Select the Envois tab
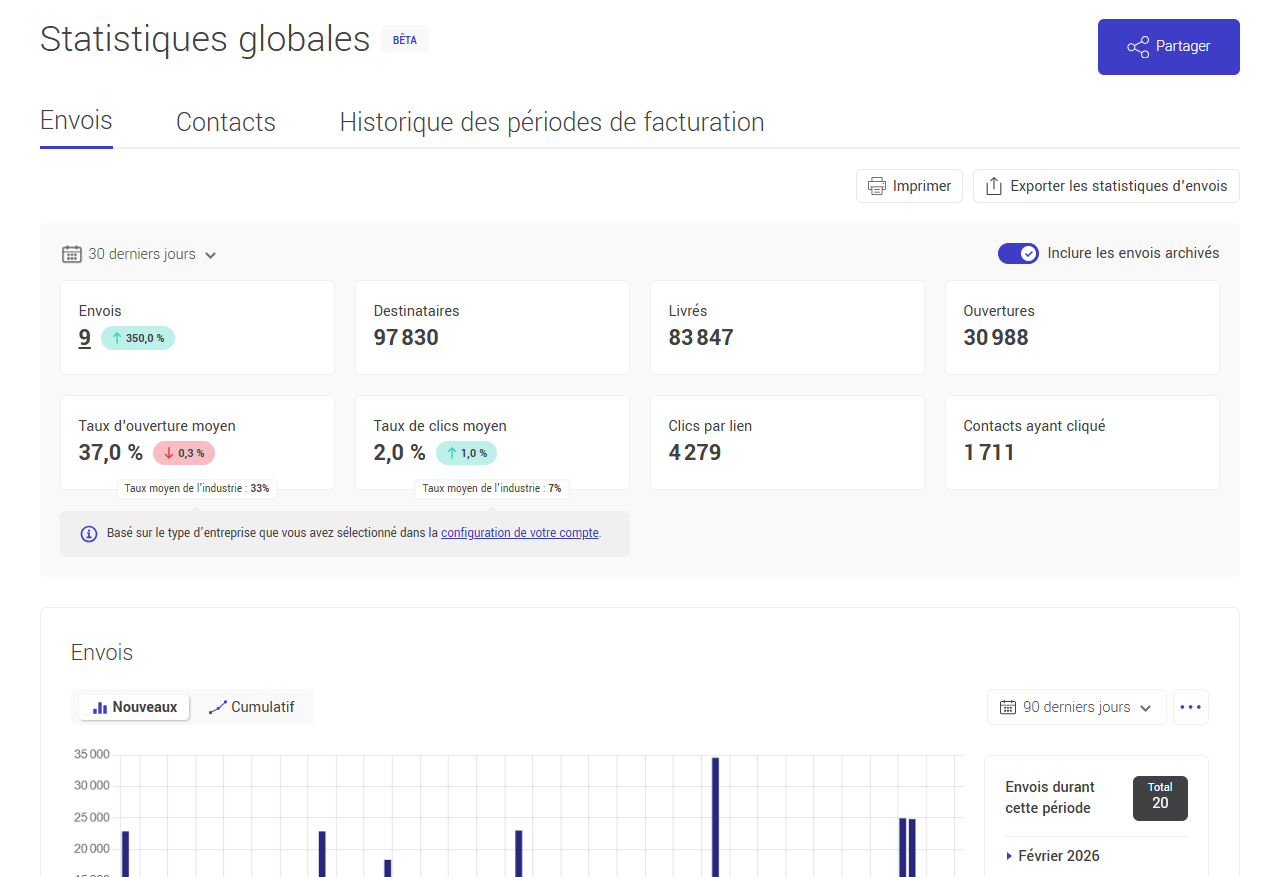This screenshot has width=1279, height=877. [x=76, y=121]
